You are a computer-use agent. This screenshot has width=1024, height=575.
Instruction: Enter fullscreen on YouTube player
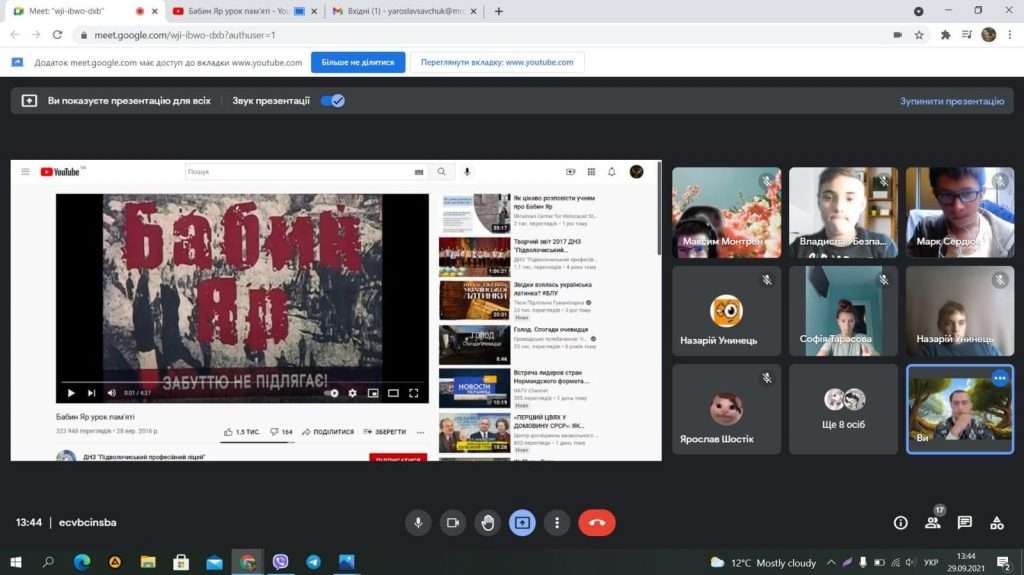pos(413,393)
